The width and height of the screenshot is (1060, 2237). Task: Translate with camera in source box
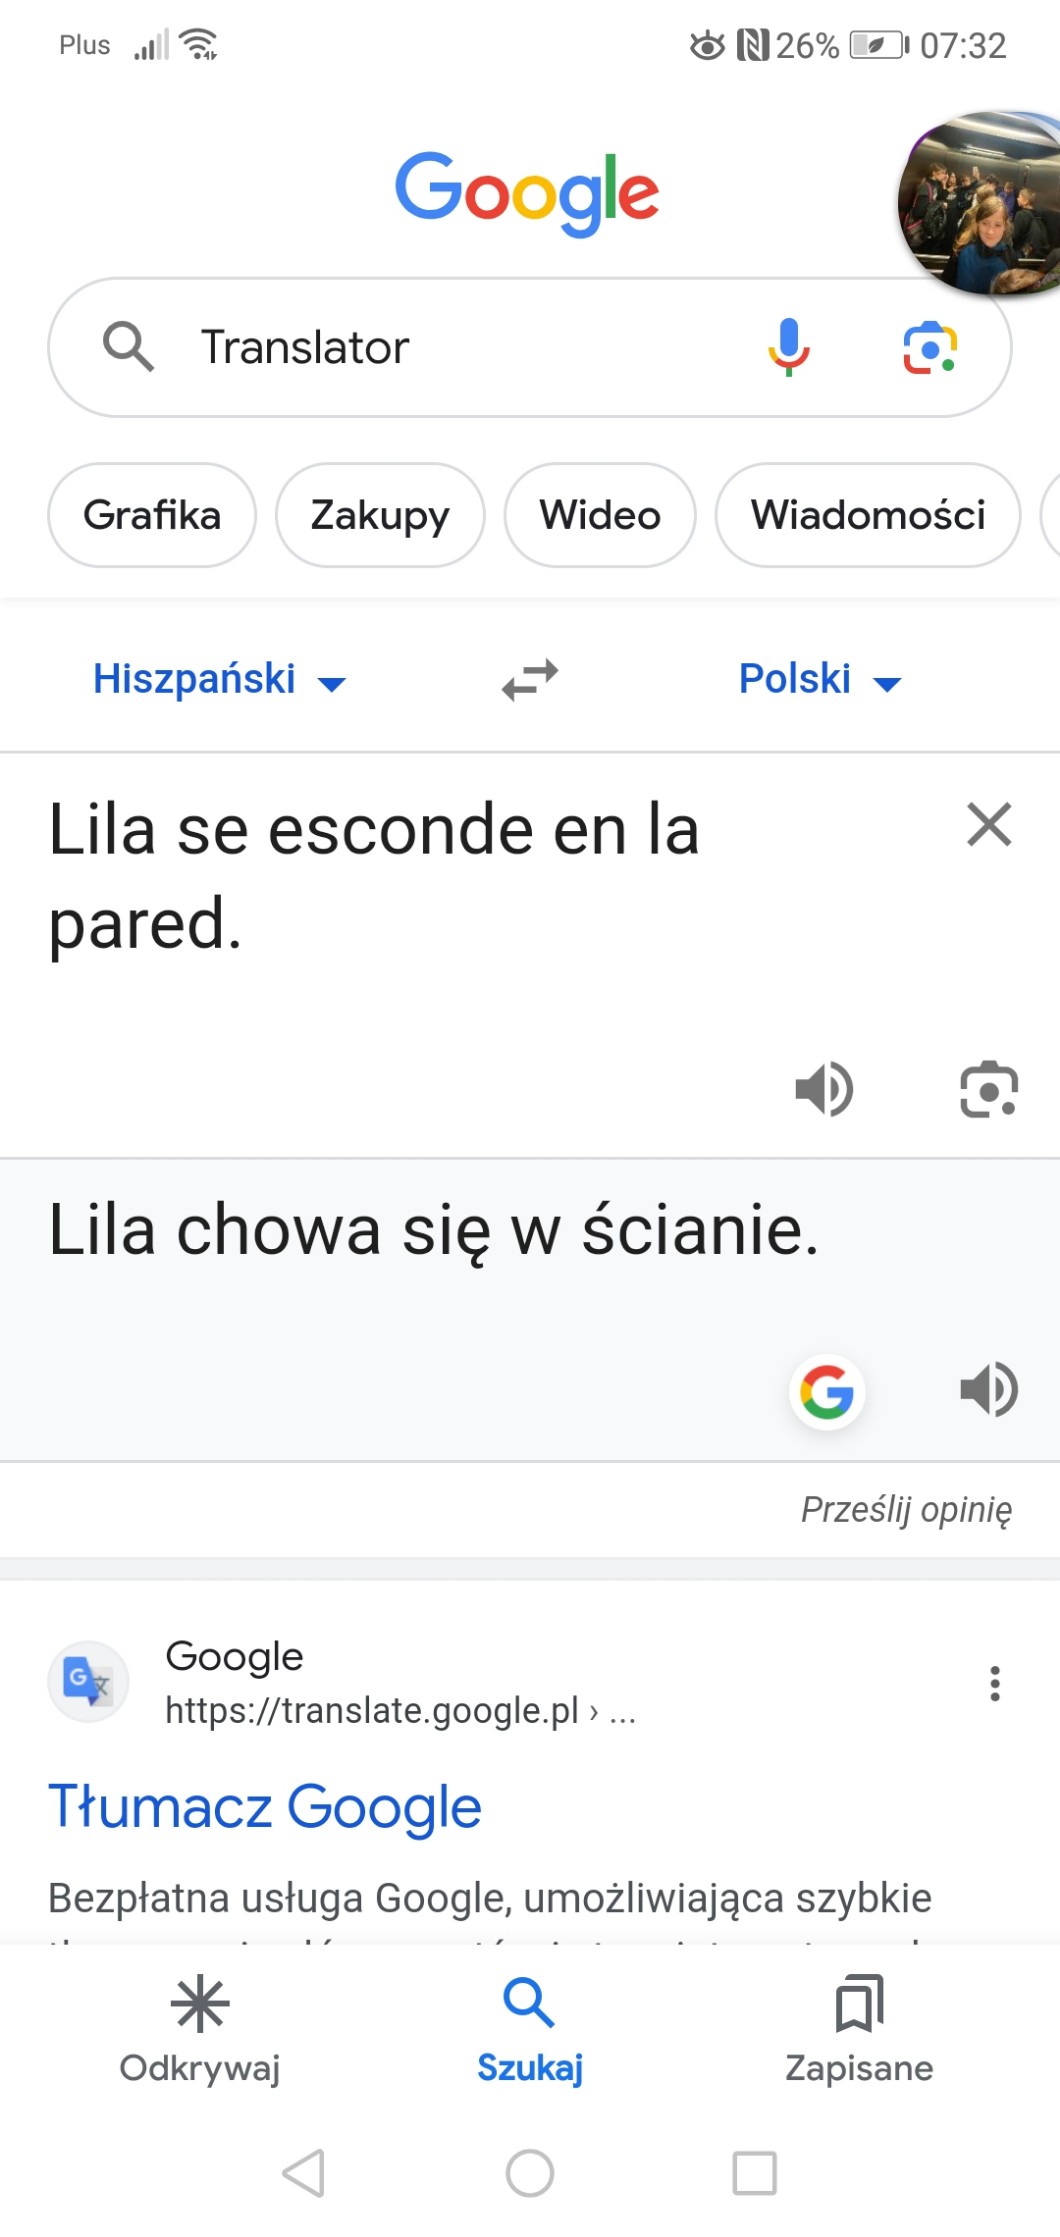pos(989,1089)
